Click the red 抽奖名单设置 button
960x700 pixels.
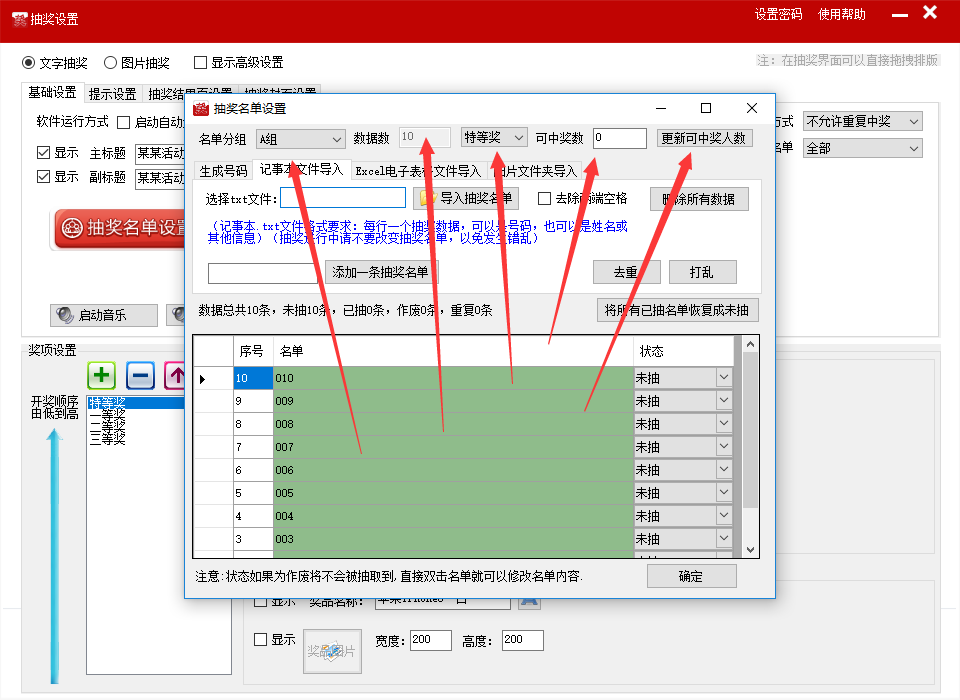tap(122, 228)
